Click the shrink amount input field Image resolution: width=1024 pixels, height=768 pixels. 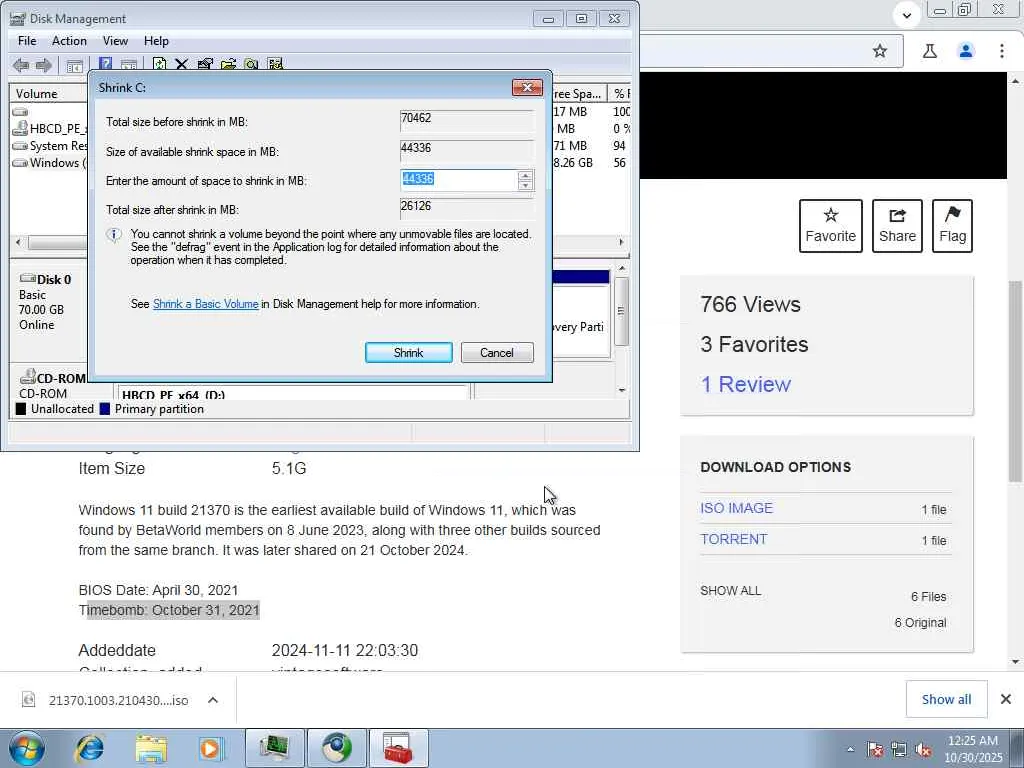pyautogui.click(x=459, y=180)
